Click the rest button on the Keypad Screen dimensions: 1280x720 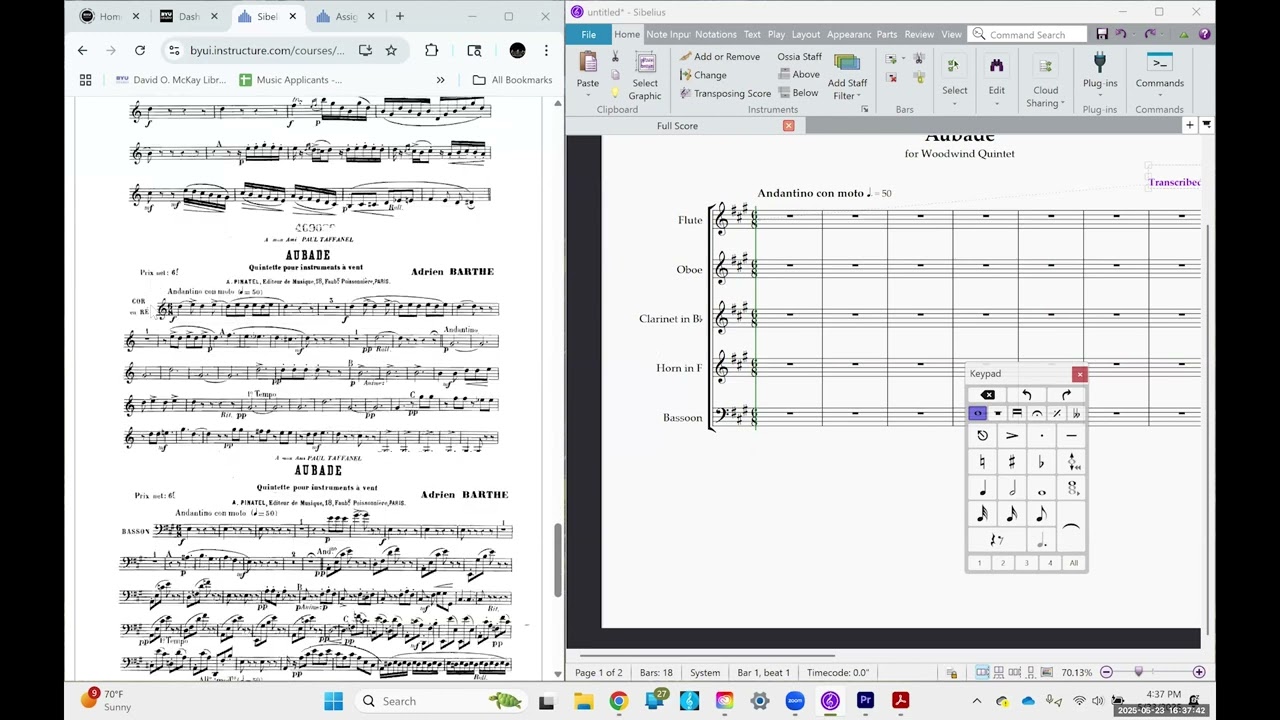997,540
